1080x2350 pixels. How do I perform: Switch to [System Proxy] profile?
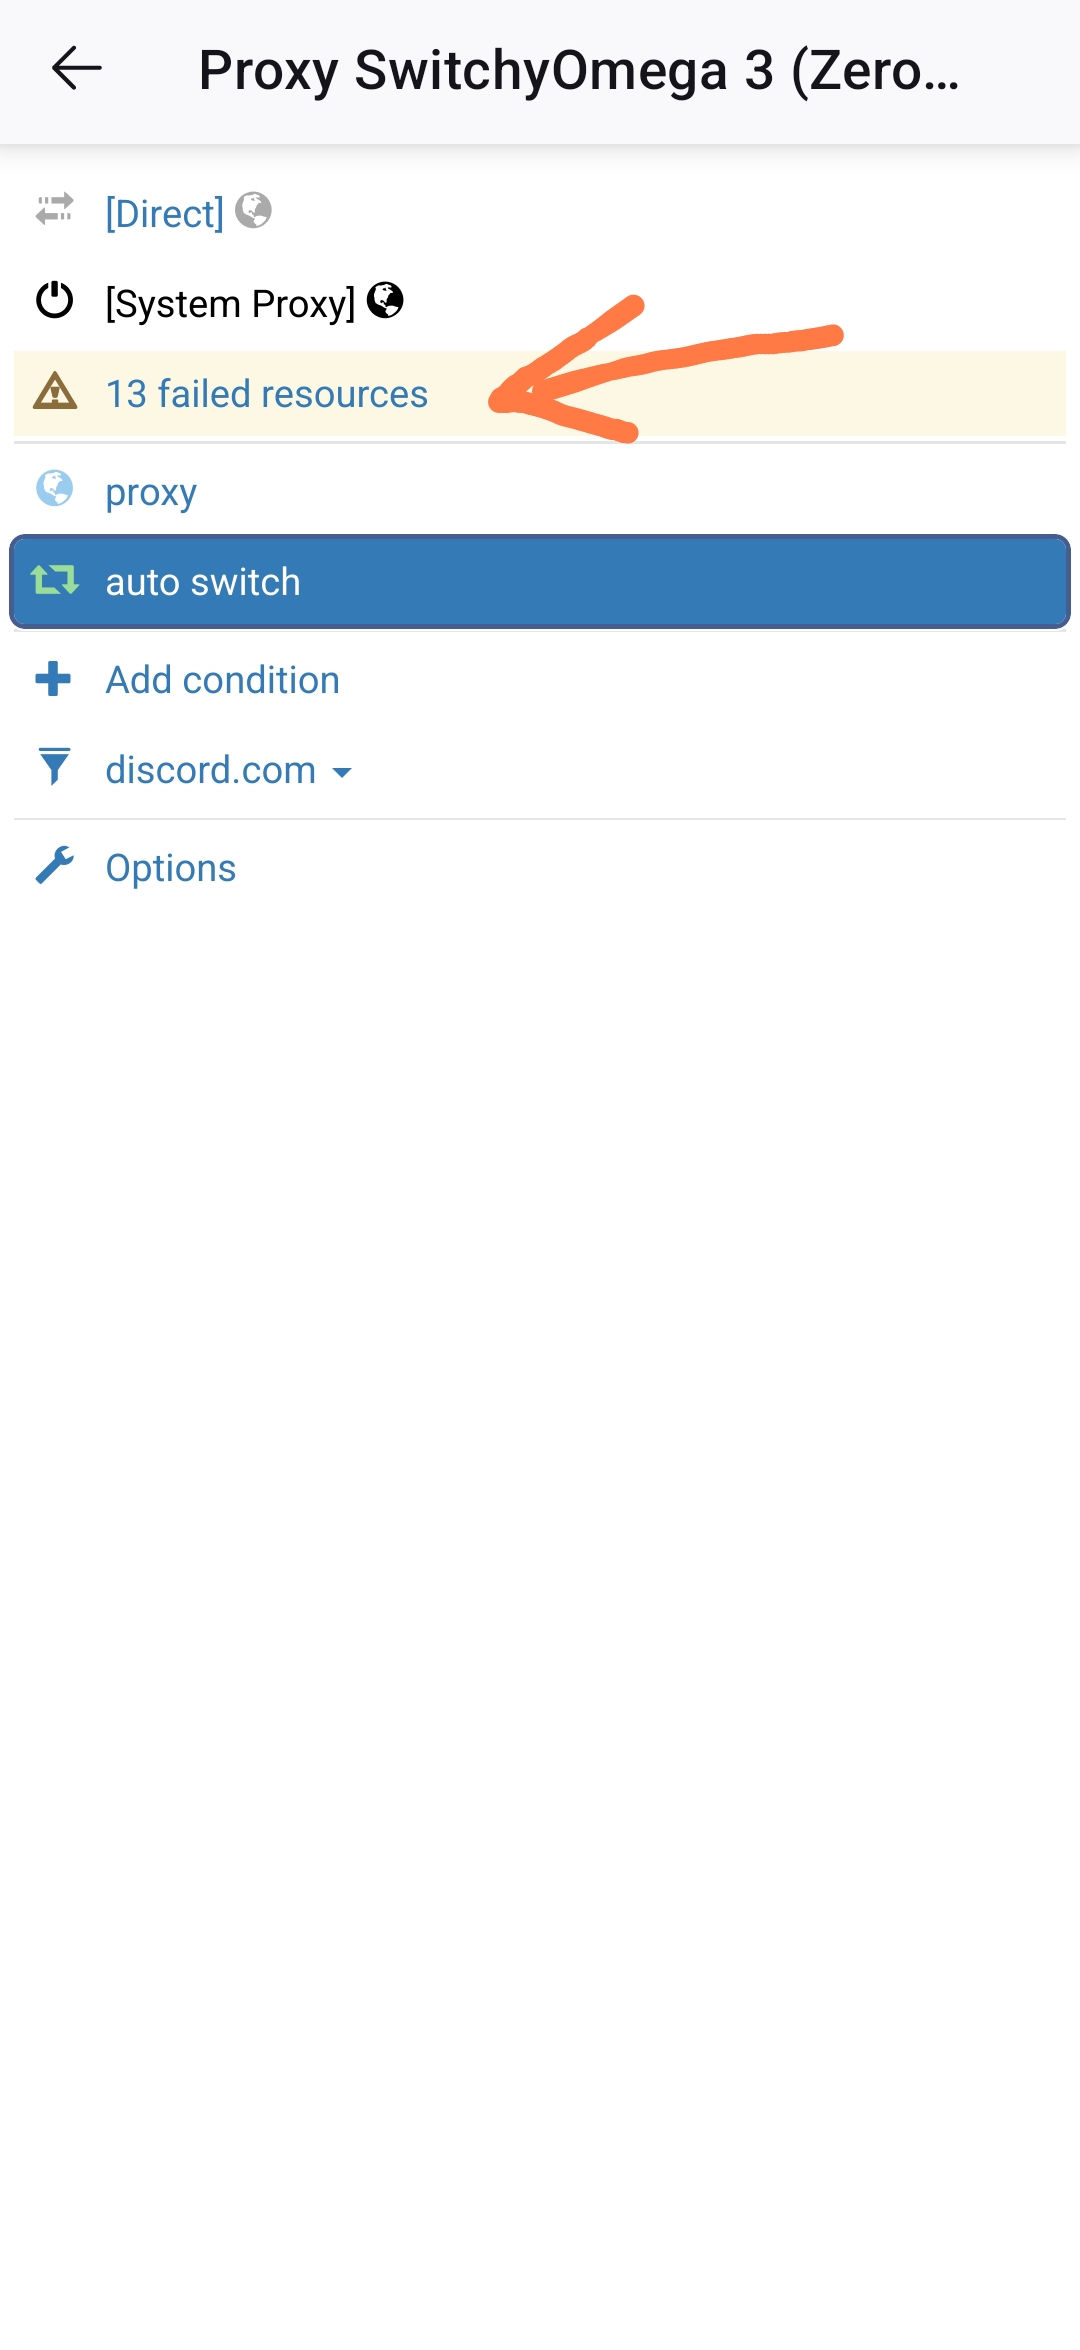pyautogui.click(x=230, y=303)
